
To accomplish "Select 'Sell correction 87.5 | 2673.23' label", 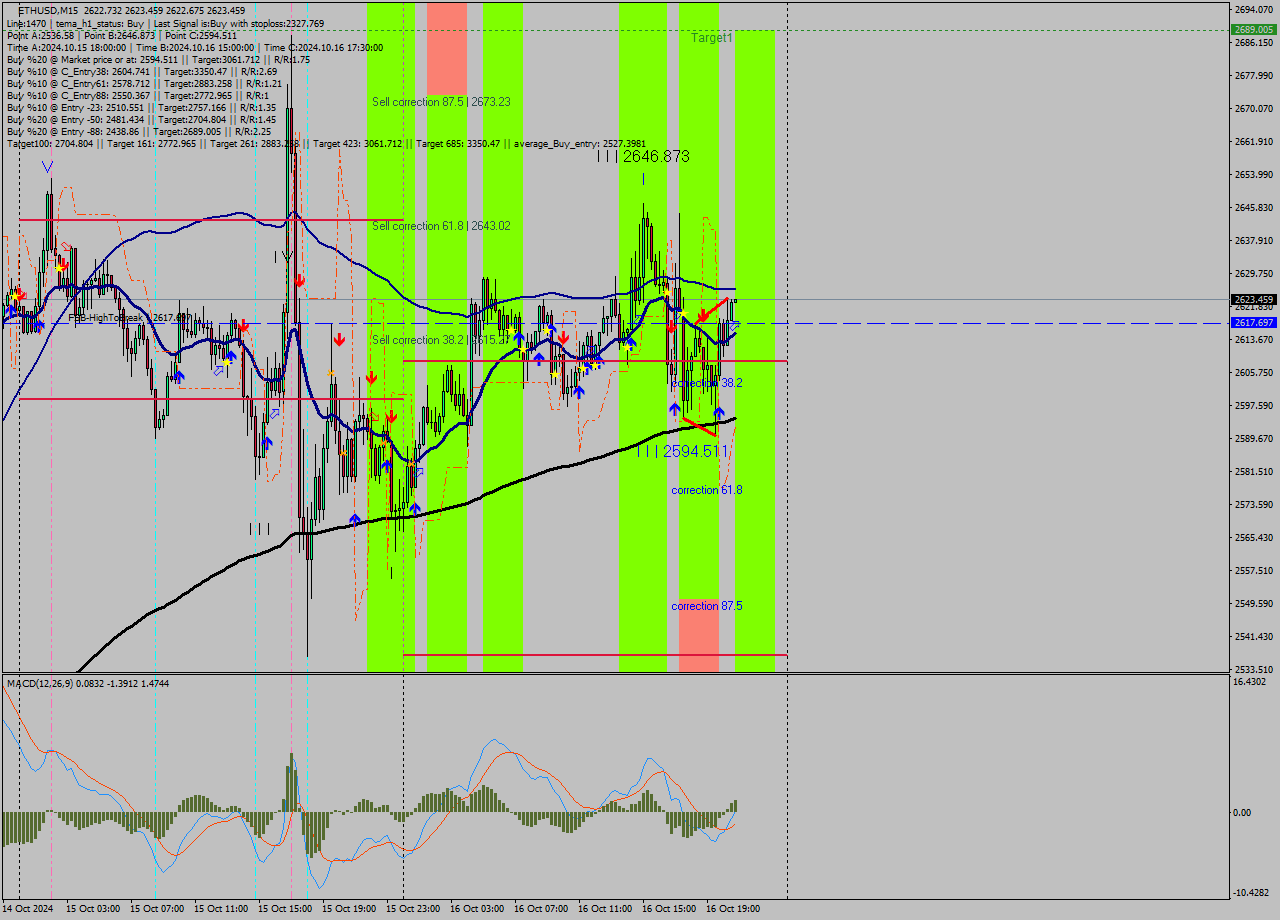I will (x=441, y=102).
